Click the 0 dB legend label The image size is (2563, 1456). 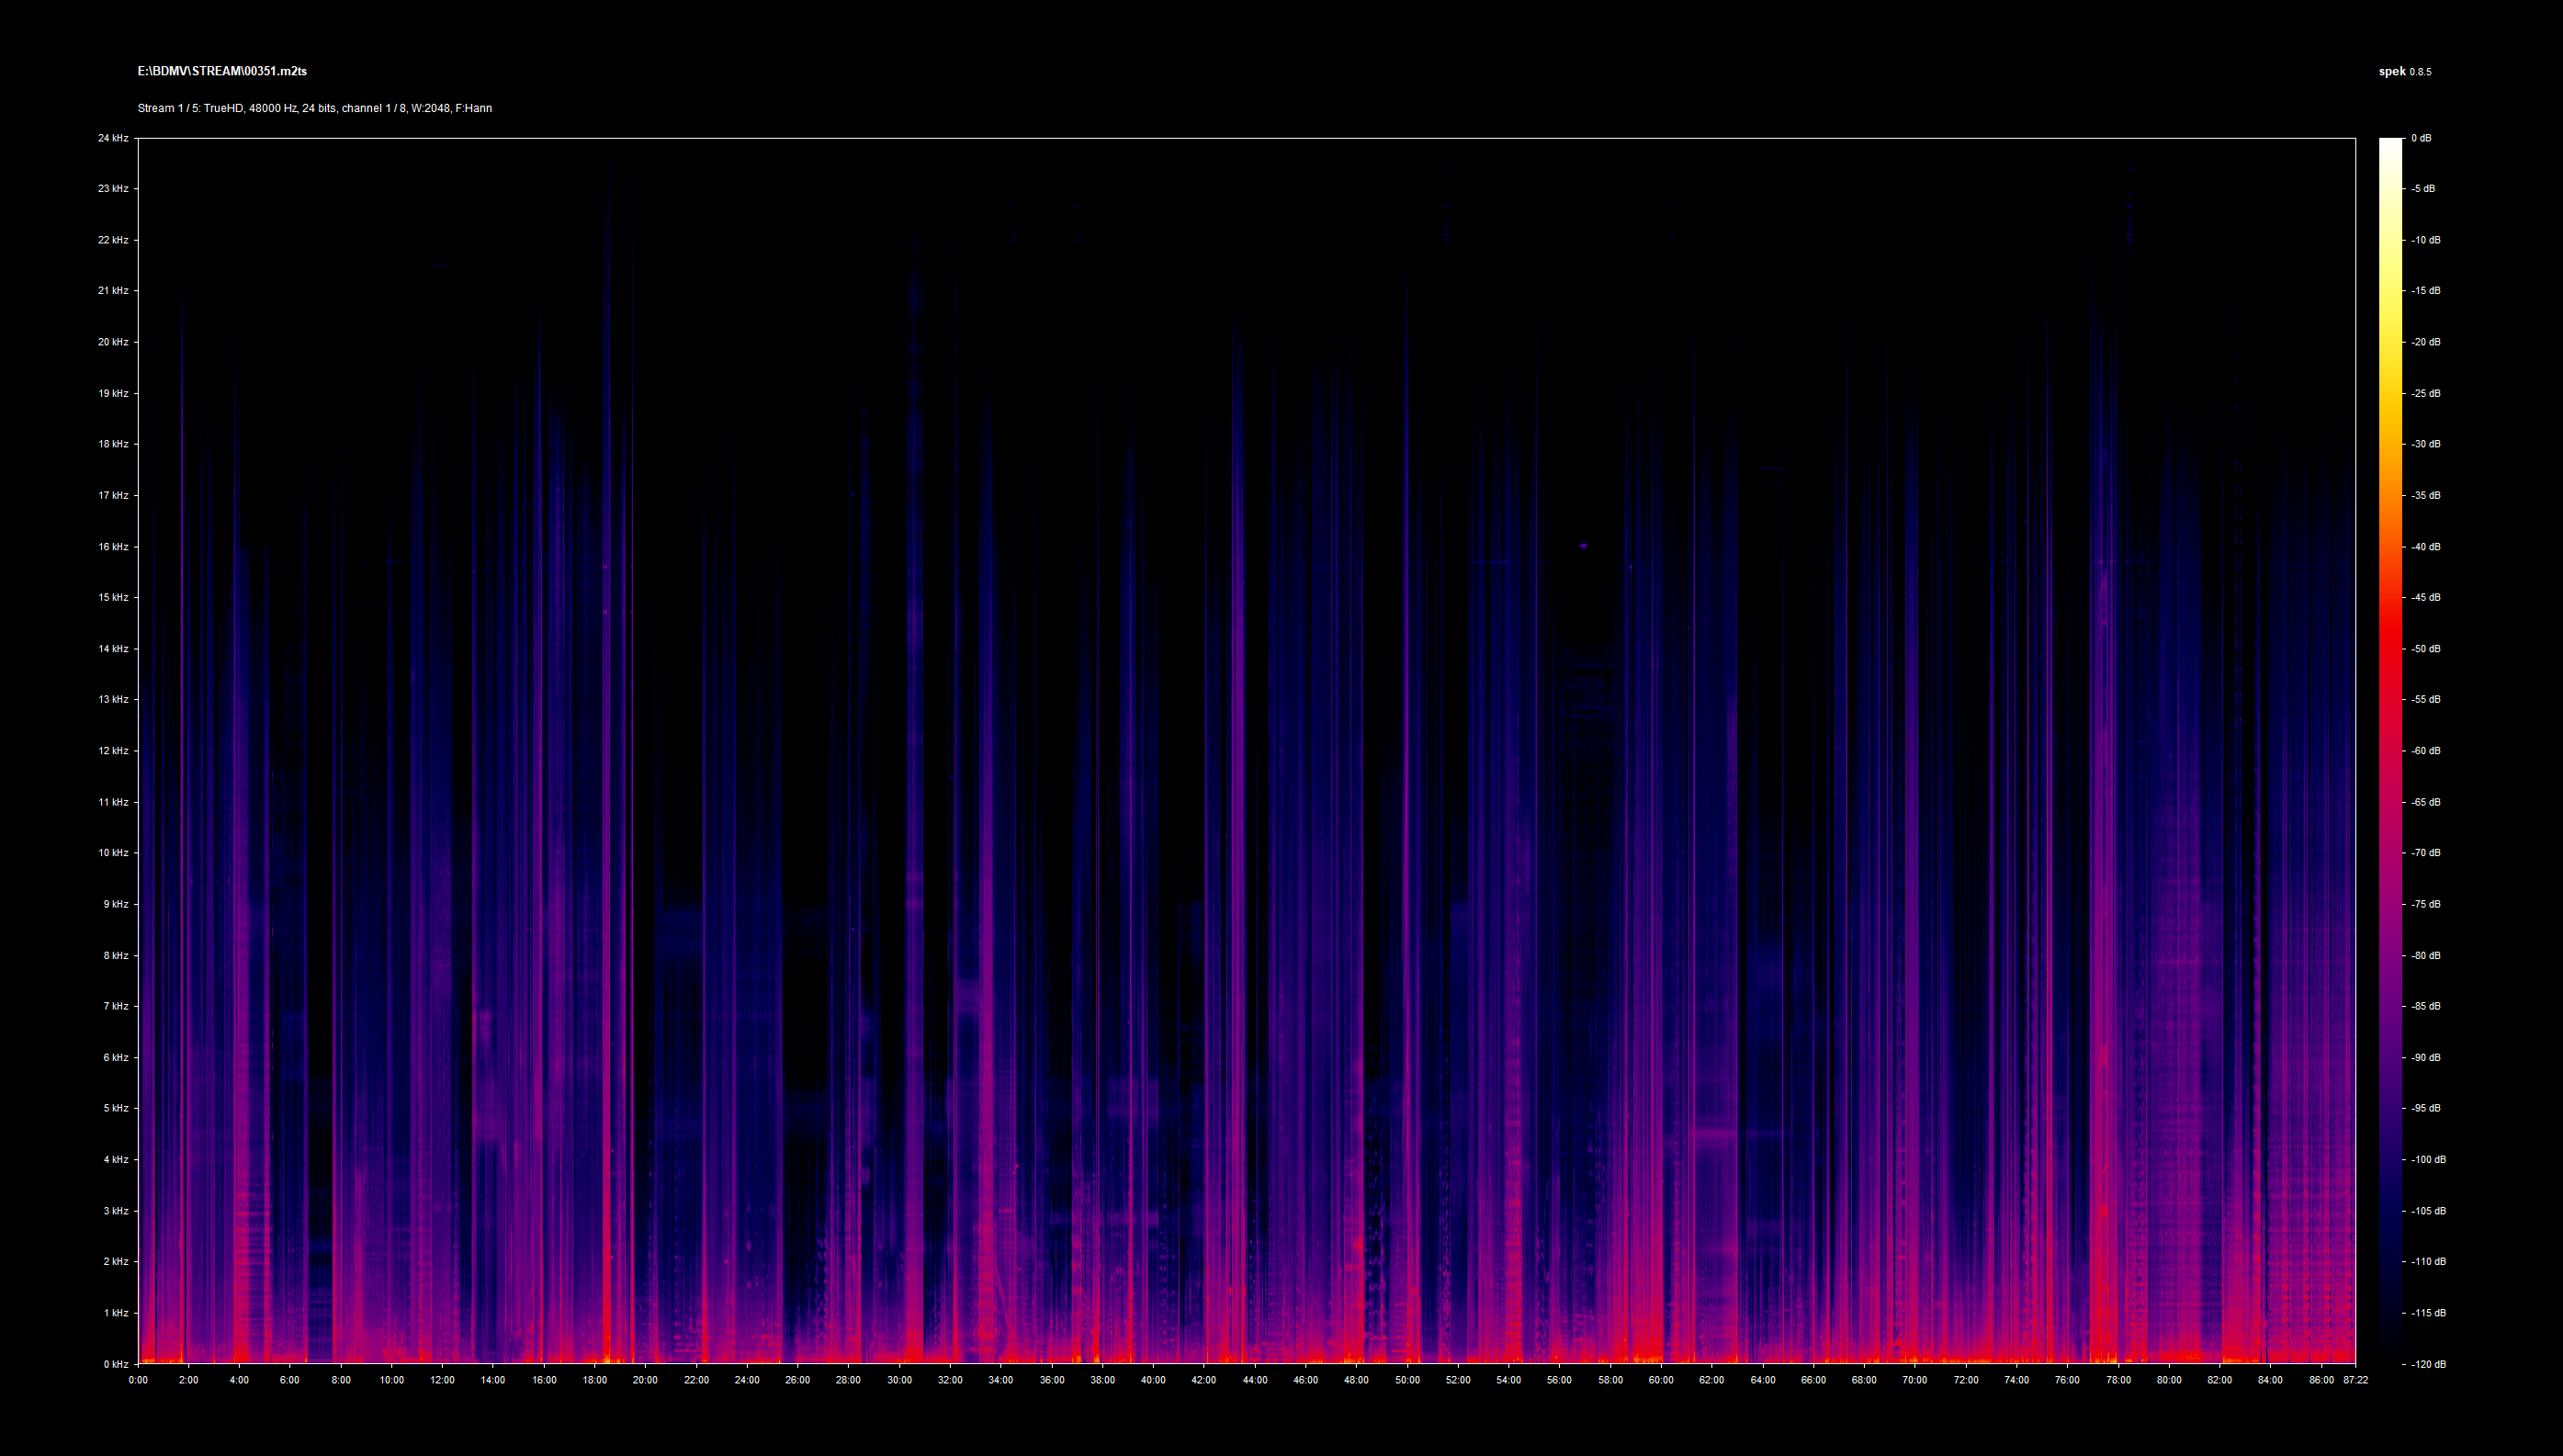coord(2421,138)
